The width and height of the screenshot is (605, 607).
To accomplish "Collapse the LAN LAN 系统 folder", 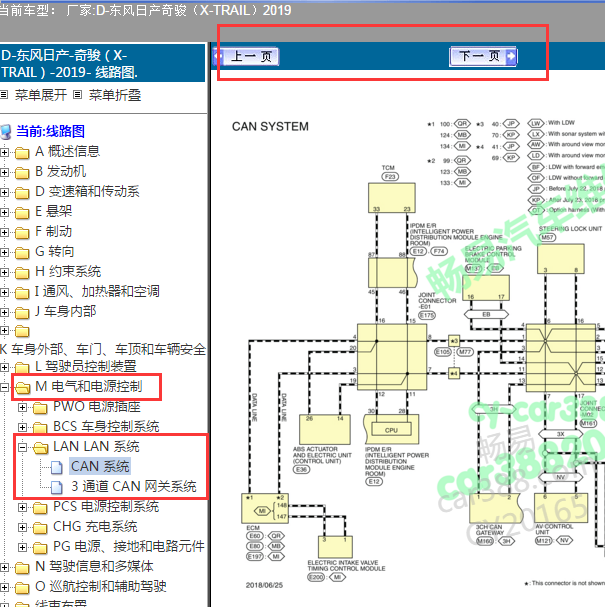I will coord(22,448).
